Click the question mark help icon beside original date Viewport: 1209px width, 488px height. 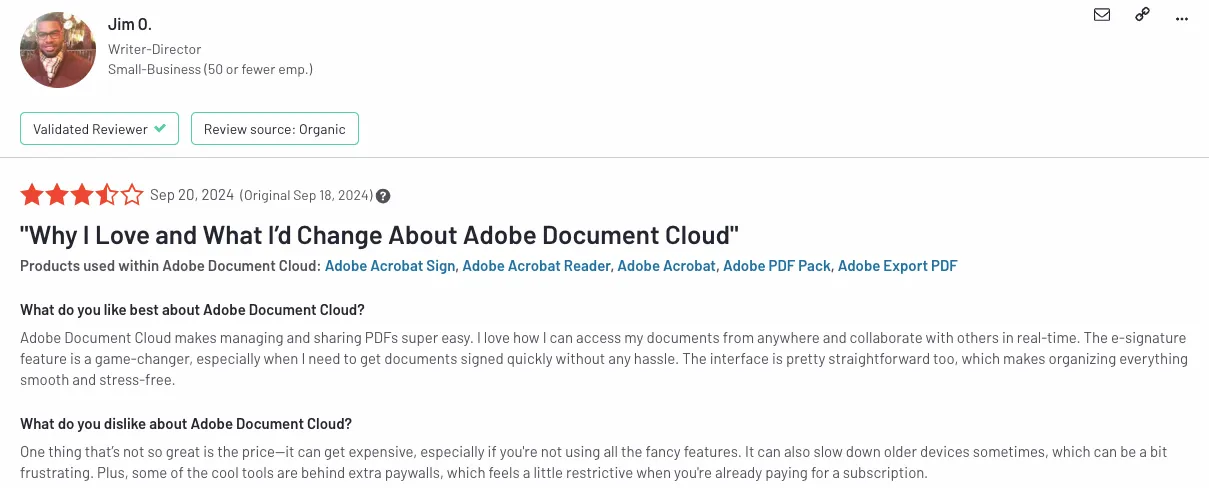[383, 196]
